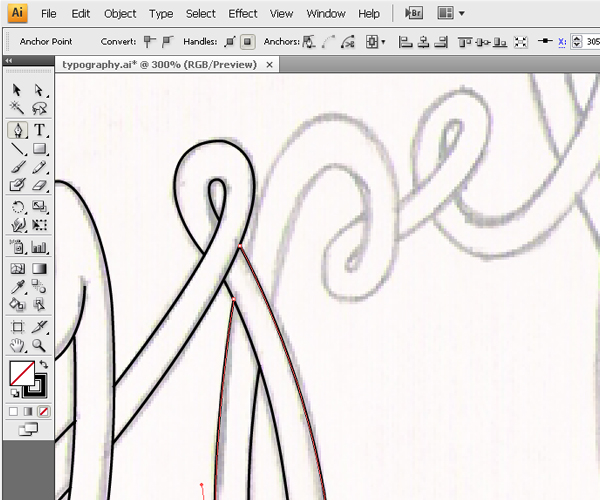Click the X coordinate link label
Viewport: 600px width, 500px height.
[x=562, y=41]
